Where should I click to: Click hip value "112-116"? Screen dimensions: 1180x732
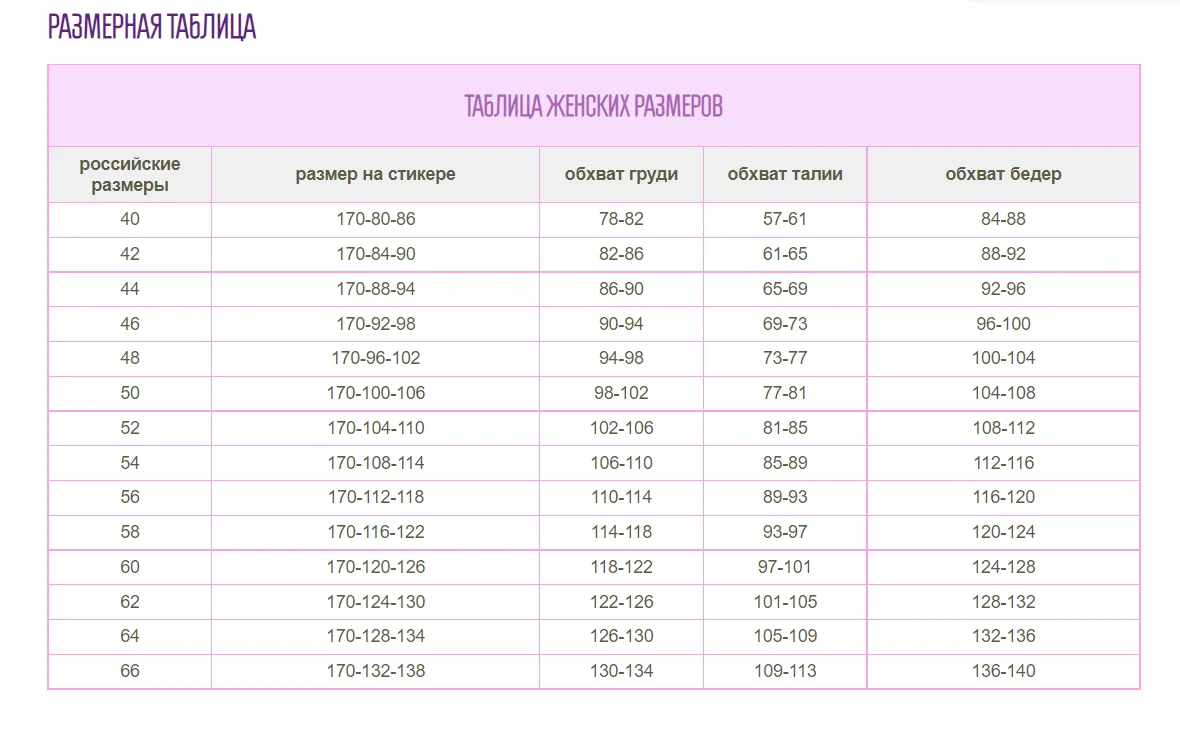pos(1003,463)
